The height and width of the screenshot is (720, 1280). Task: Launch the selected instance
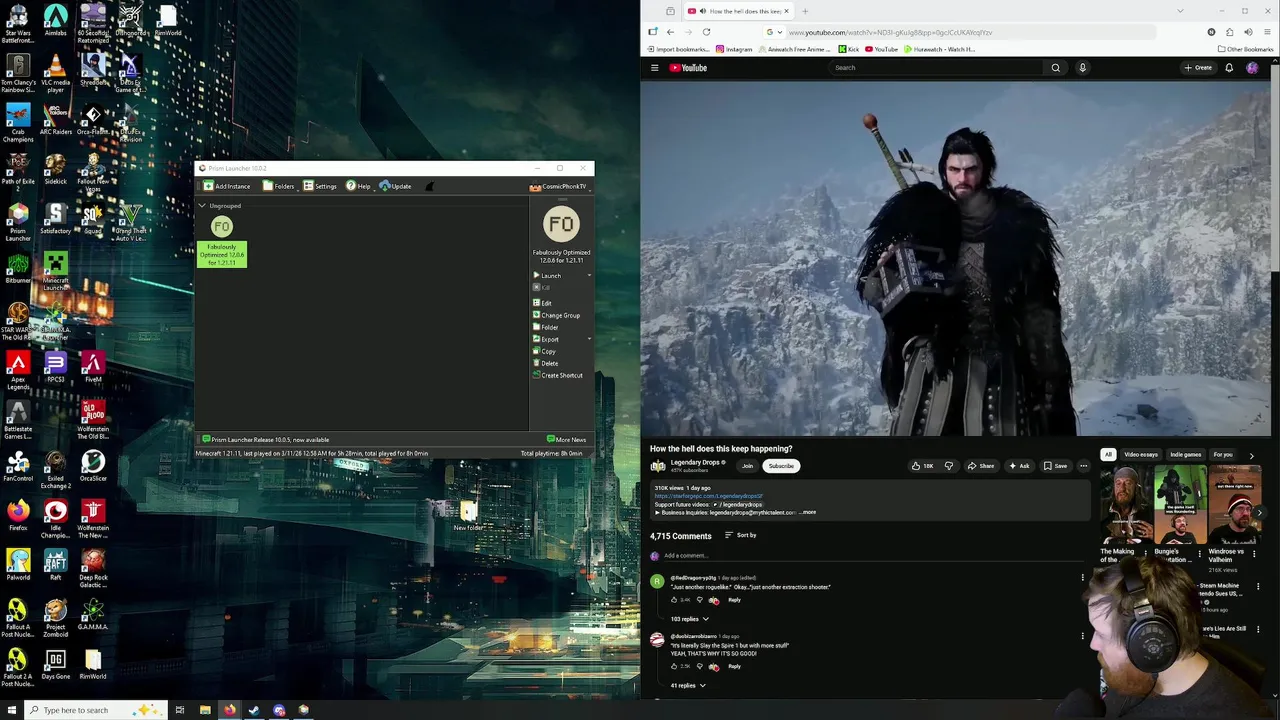547,275
